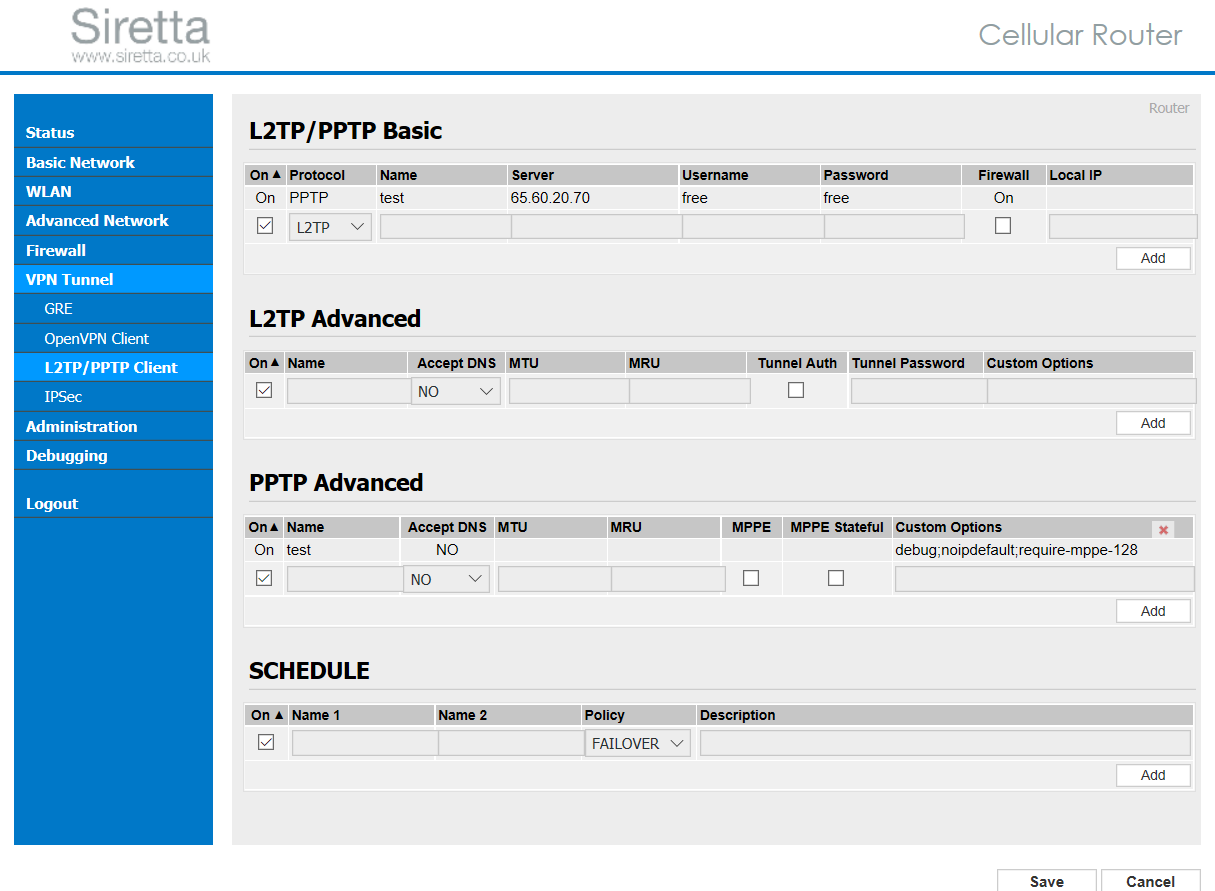Screen dimensions: 1215x891
Task: Click Name field in PPTP Advanced
Action: pos(345,578)
